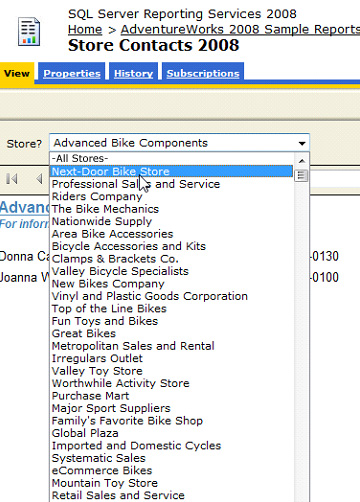Go to first page arrow icon
360x502 pixels.
tap(12, 179)
